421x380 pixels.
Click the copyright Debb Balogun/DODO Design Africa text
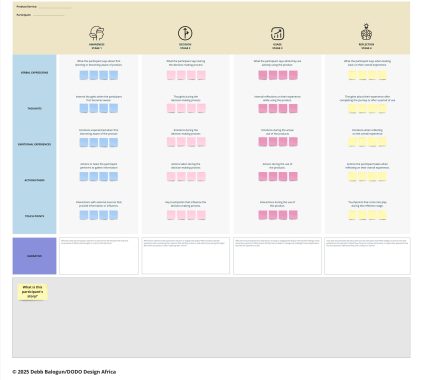(x=64, y=372)
